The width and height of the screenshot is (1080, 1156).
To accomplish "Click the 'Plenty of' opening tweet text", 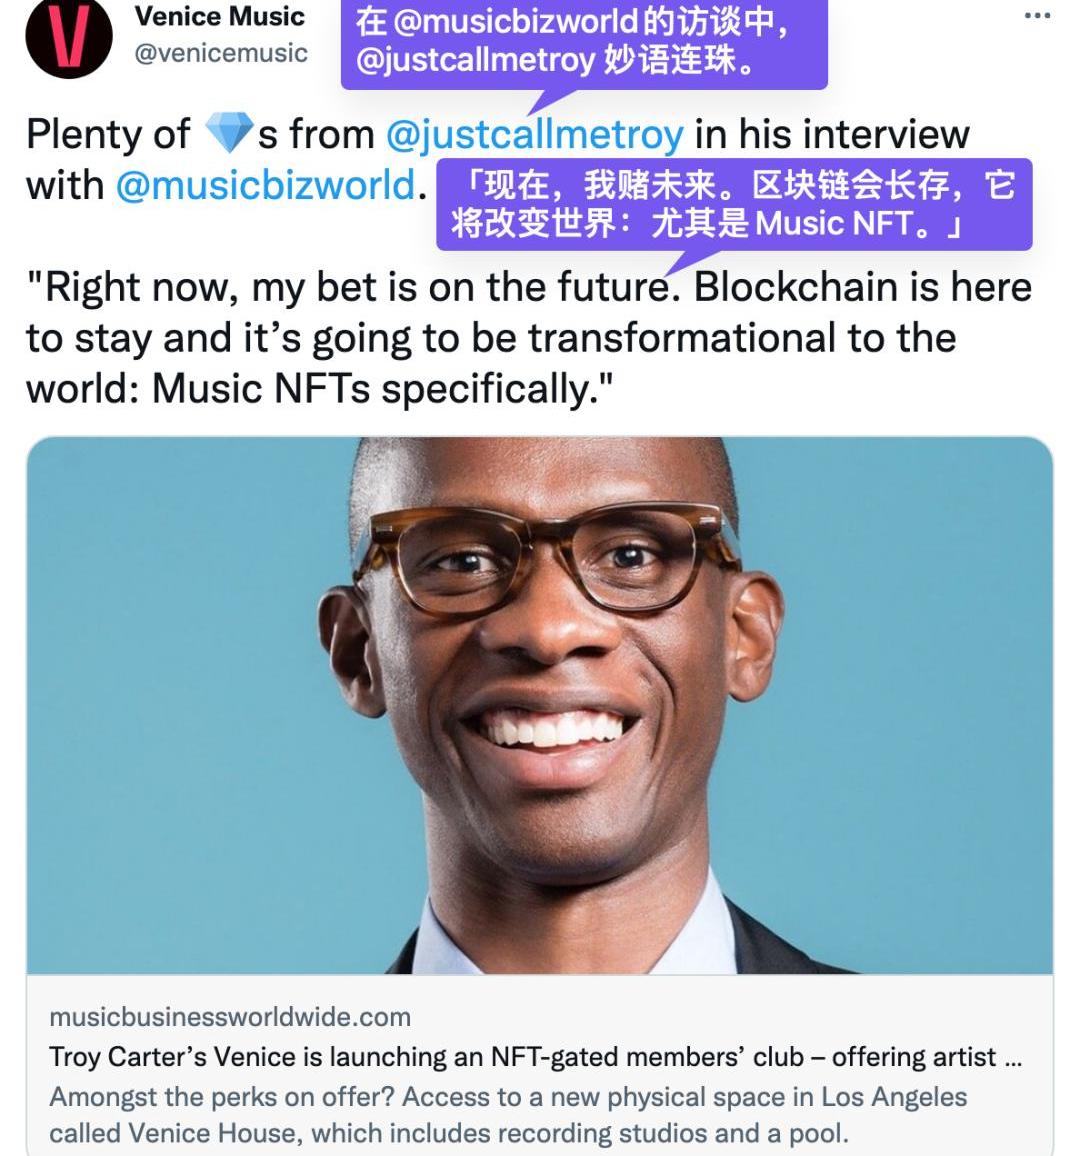I will pyautogui.click(x=108, y=135).
